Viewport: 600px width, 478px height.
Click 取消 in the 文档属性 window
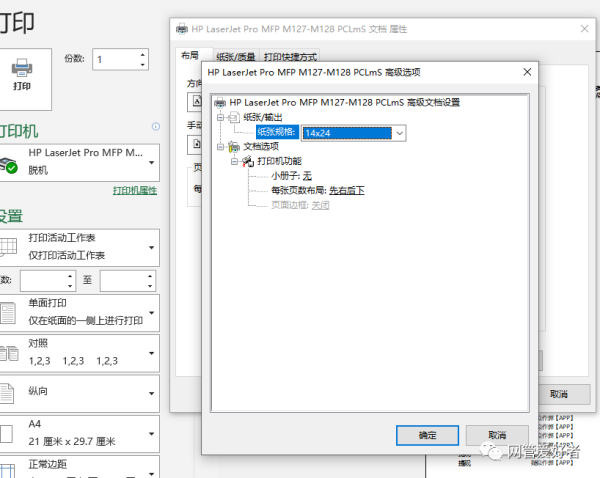coord(559,394)
